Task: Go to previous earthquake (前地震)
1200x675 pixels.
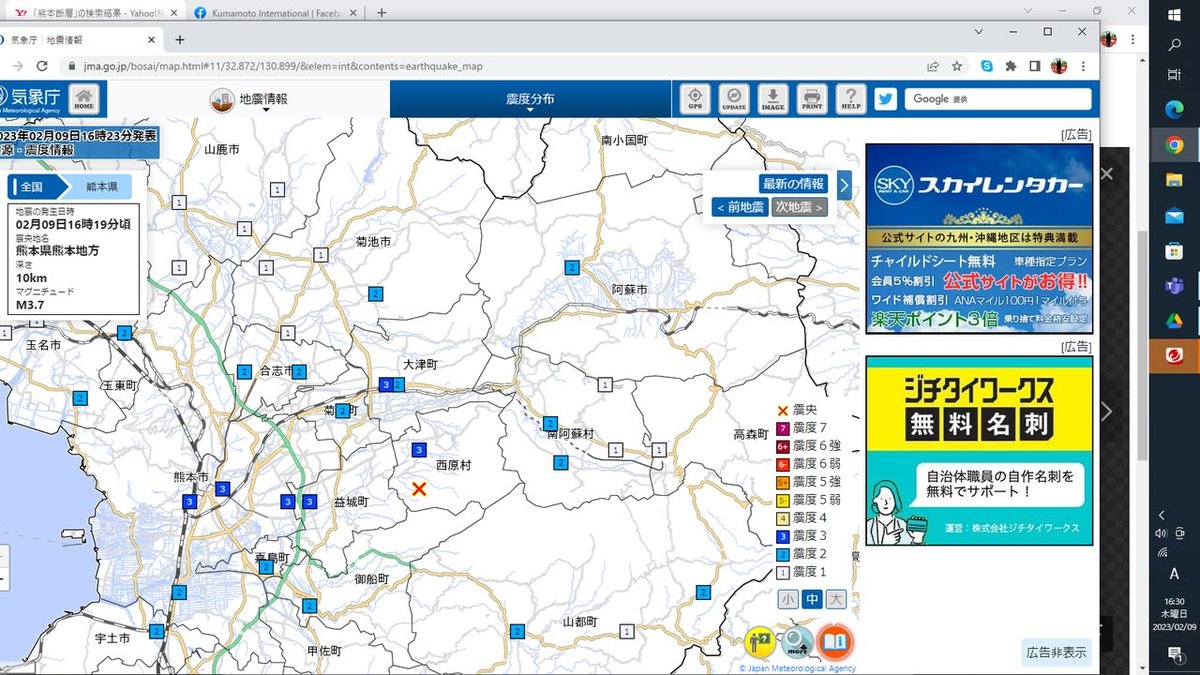Action: pos(740,207)
